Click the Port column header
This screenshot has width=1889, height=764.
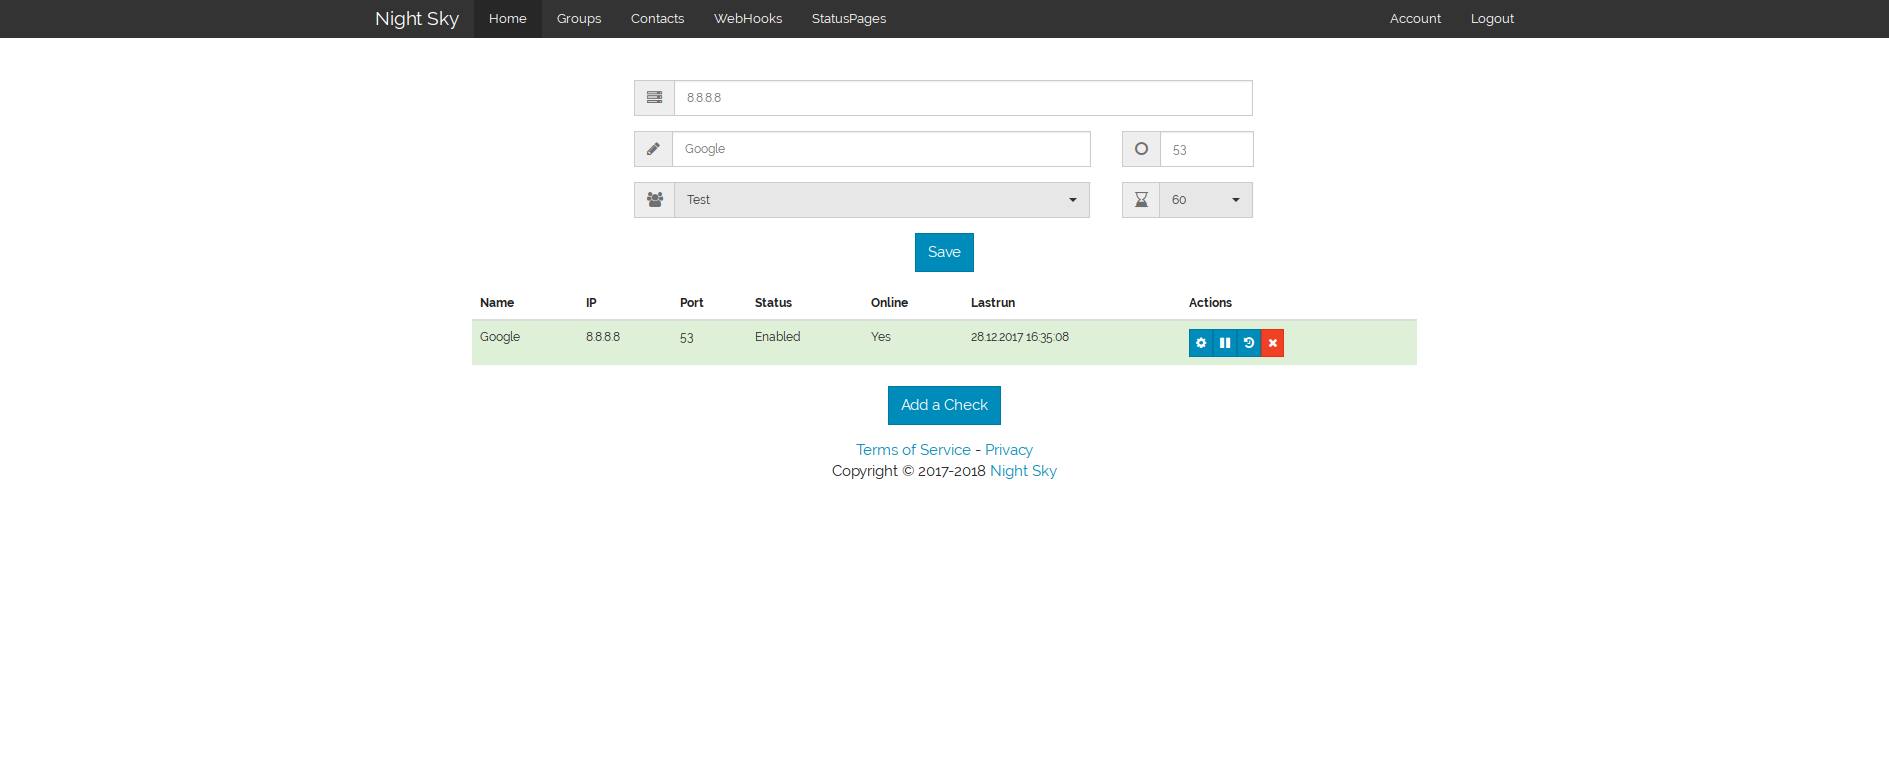point(692,303)
